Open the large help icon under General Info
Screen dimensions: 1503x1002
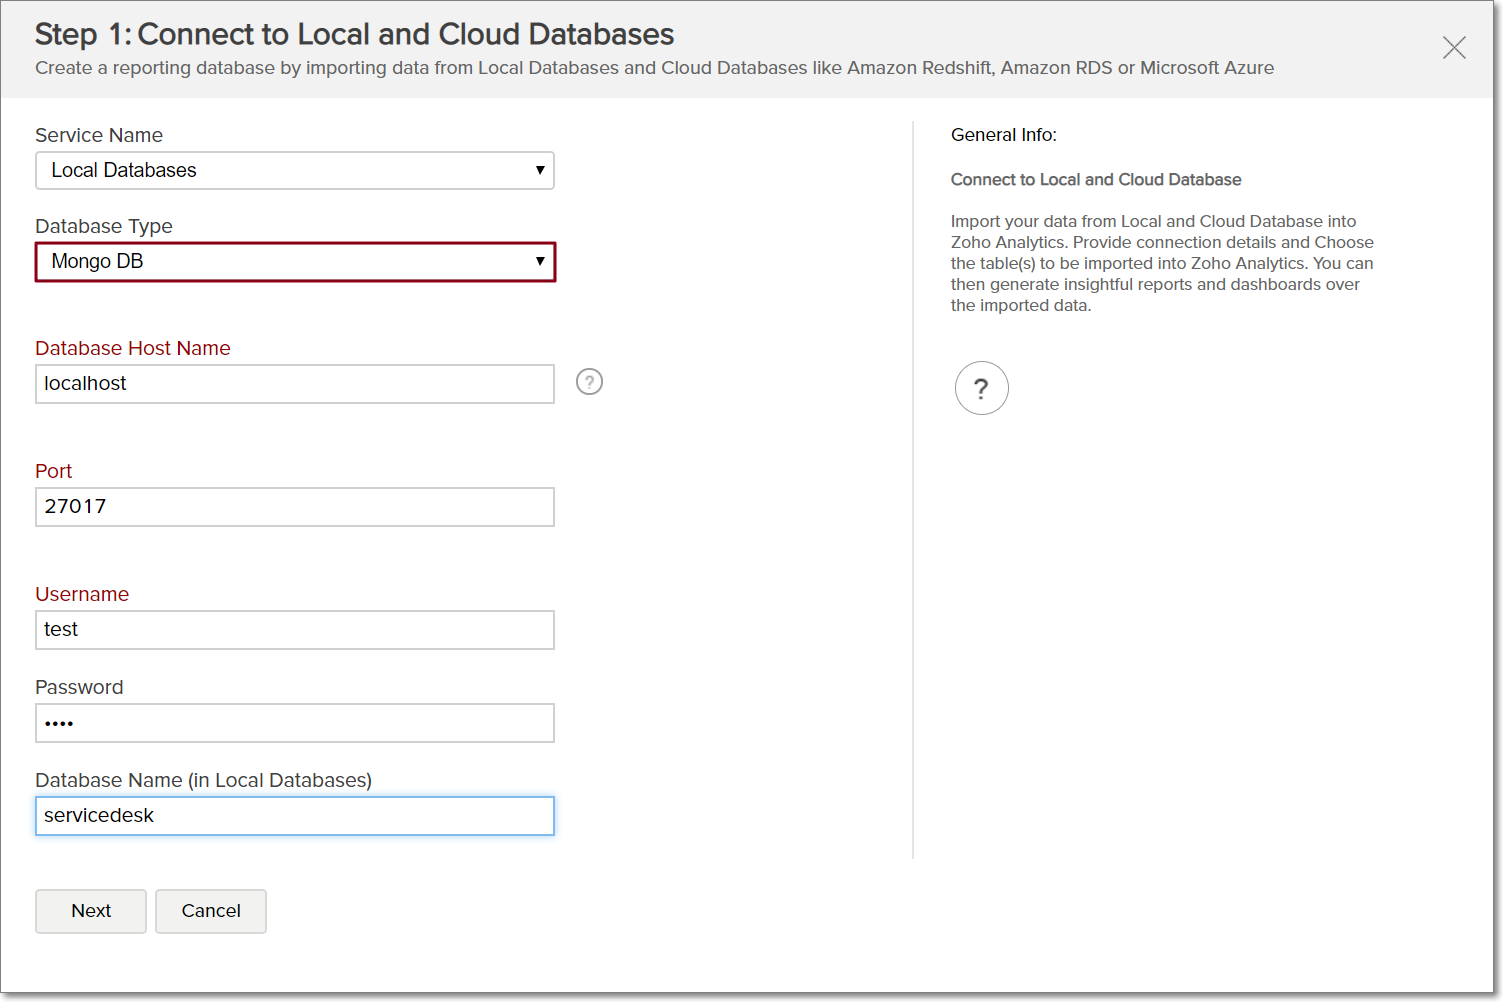click(981, 388)
